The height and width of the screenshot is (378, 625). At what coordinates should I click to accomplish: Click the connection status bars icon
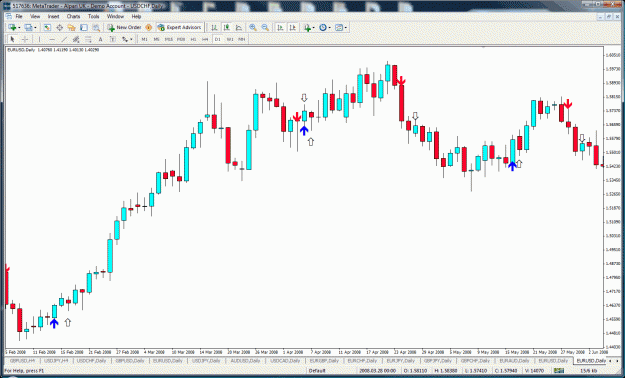point(559,371)
